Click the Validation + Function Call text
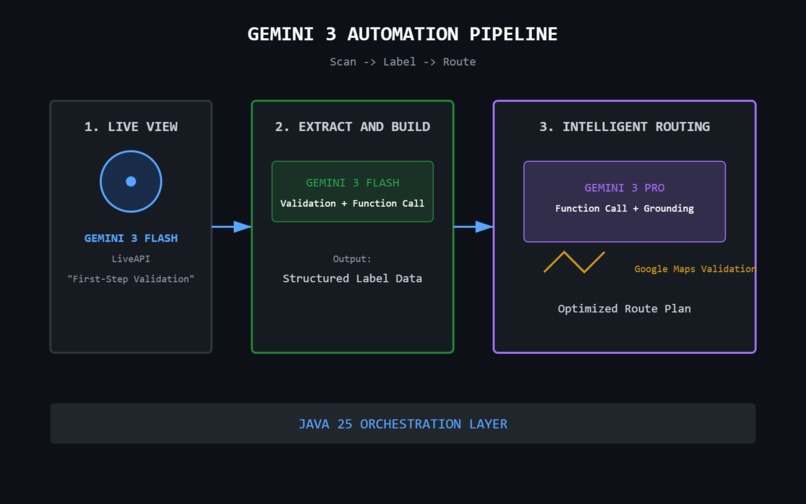 click(x=353, y=203)
